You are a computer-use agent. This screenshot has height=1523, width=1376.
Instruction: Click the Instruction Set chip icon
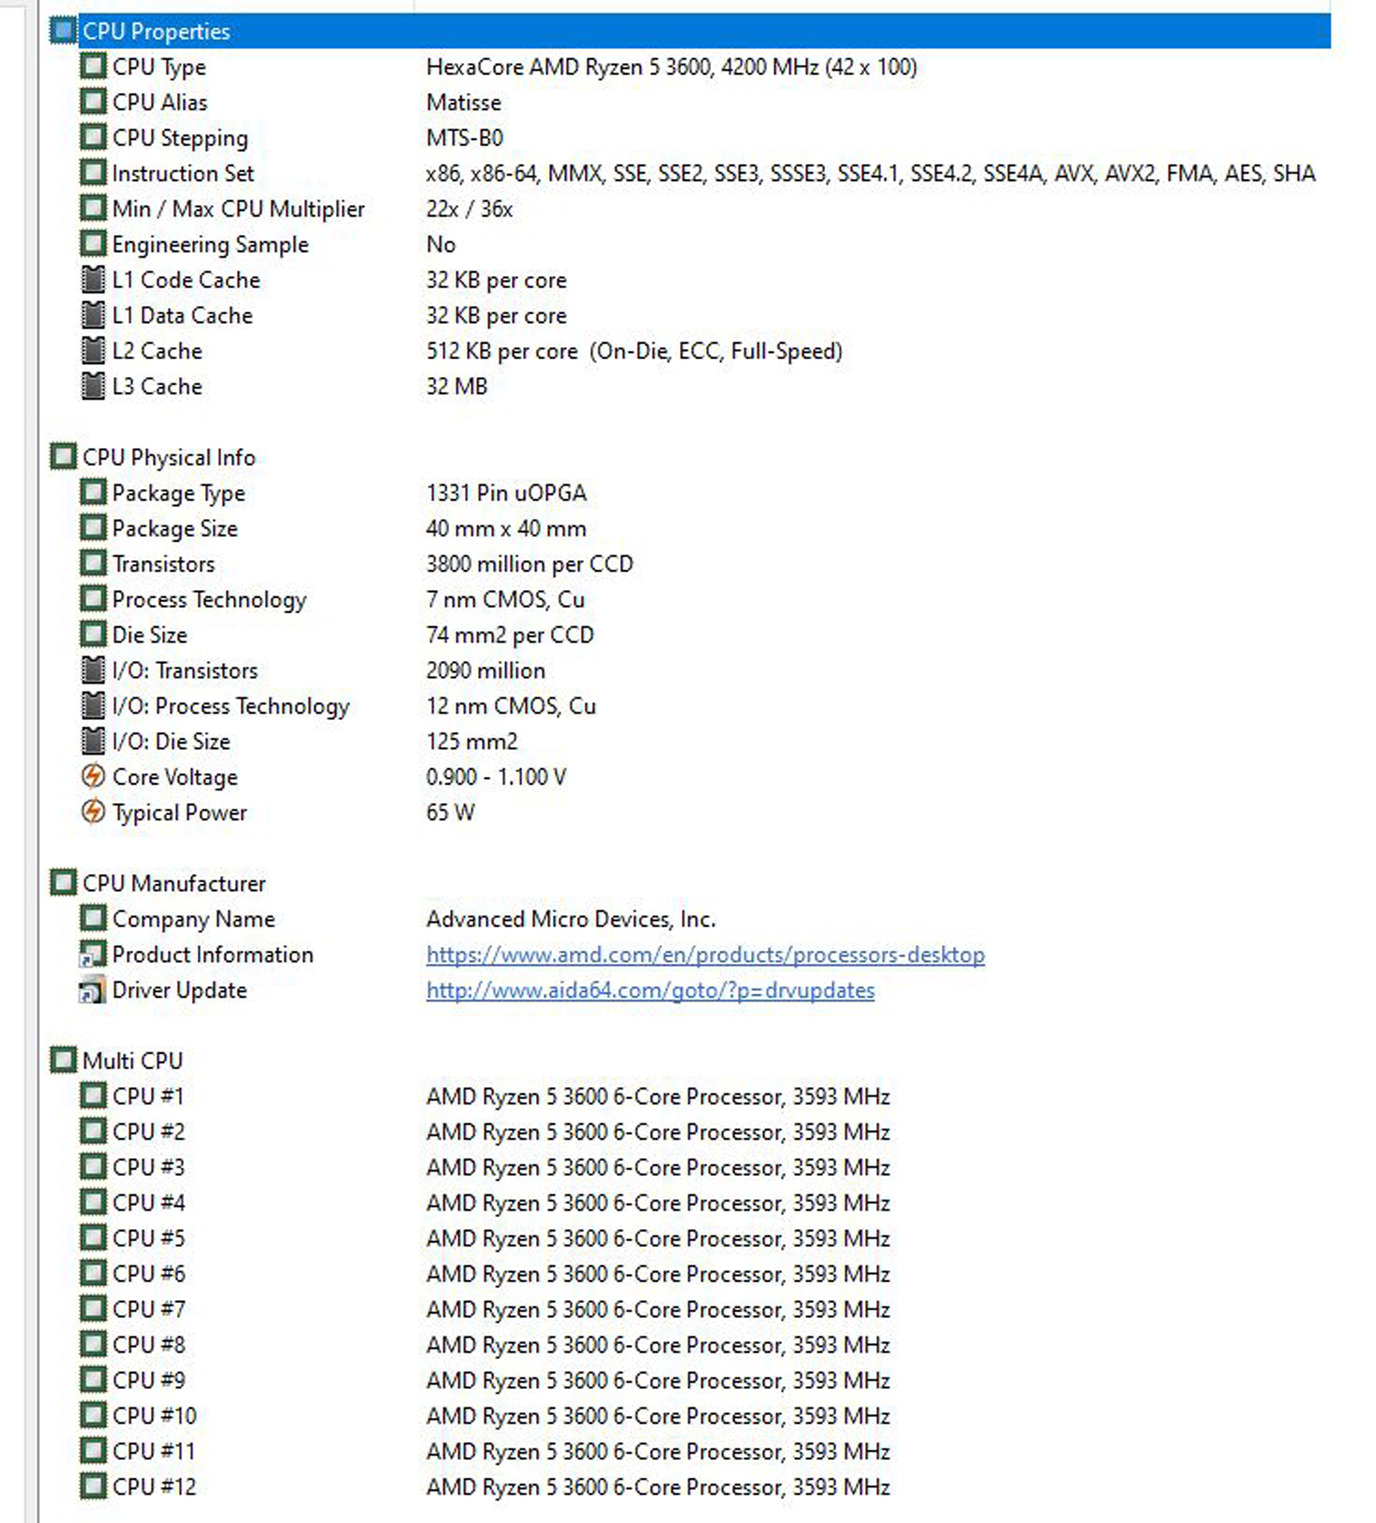point(93,172)
